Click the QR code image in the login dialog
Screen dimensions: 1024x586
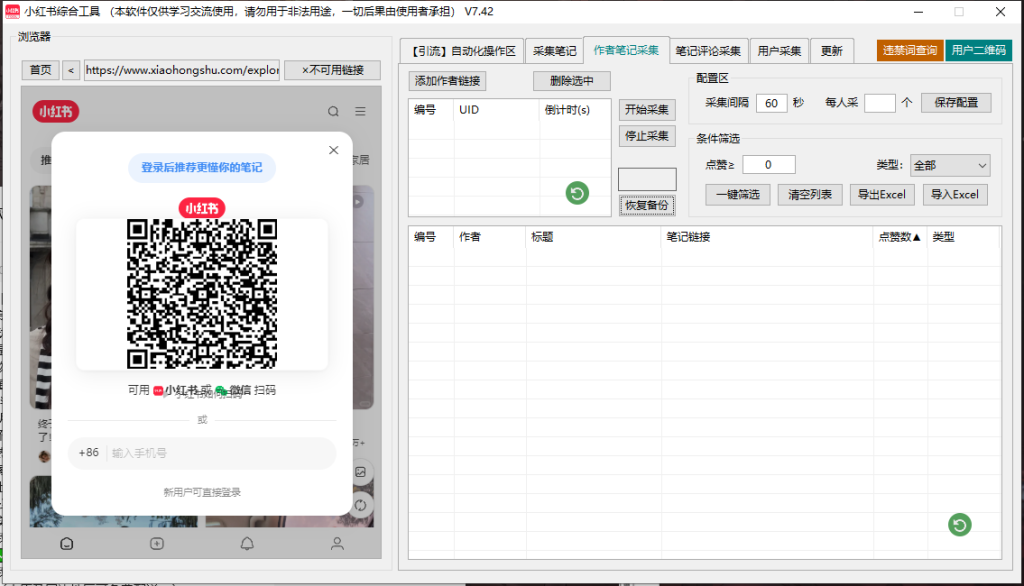coord(202,294)
